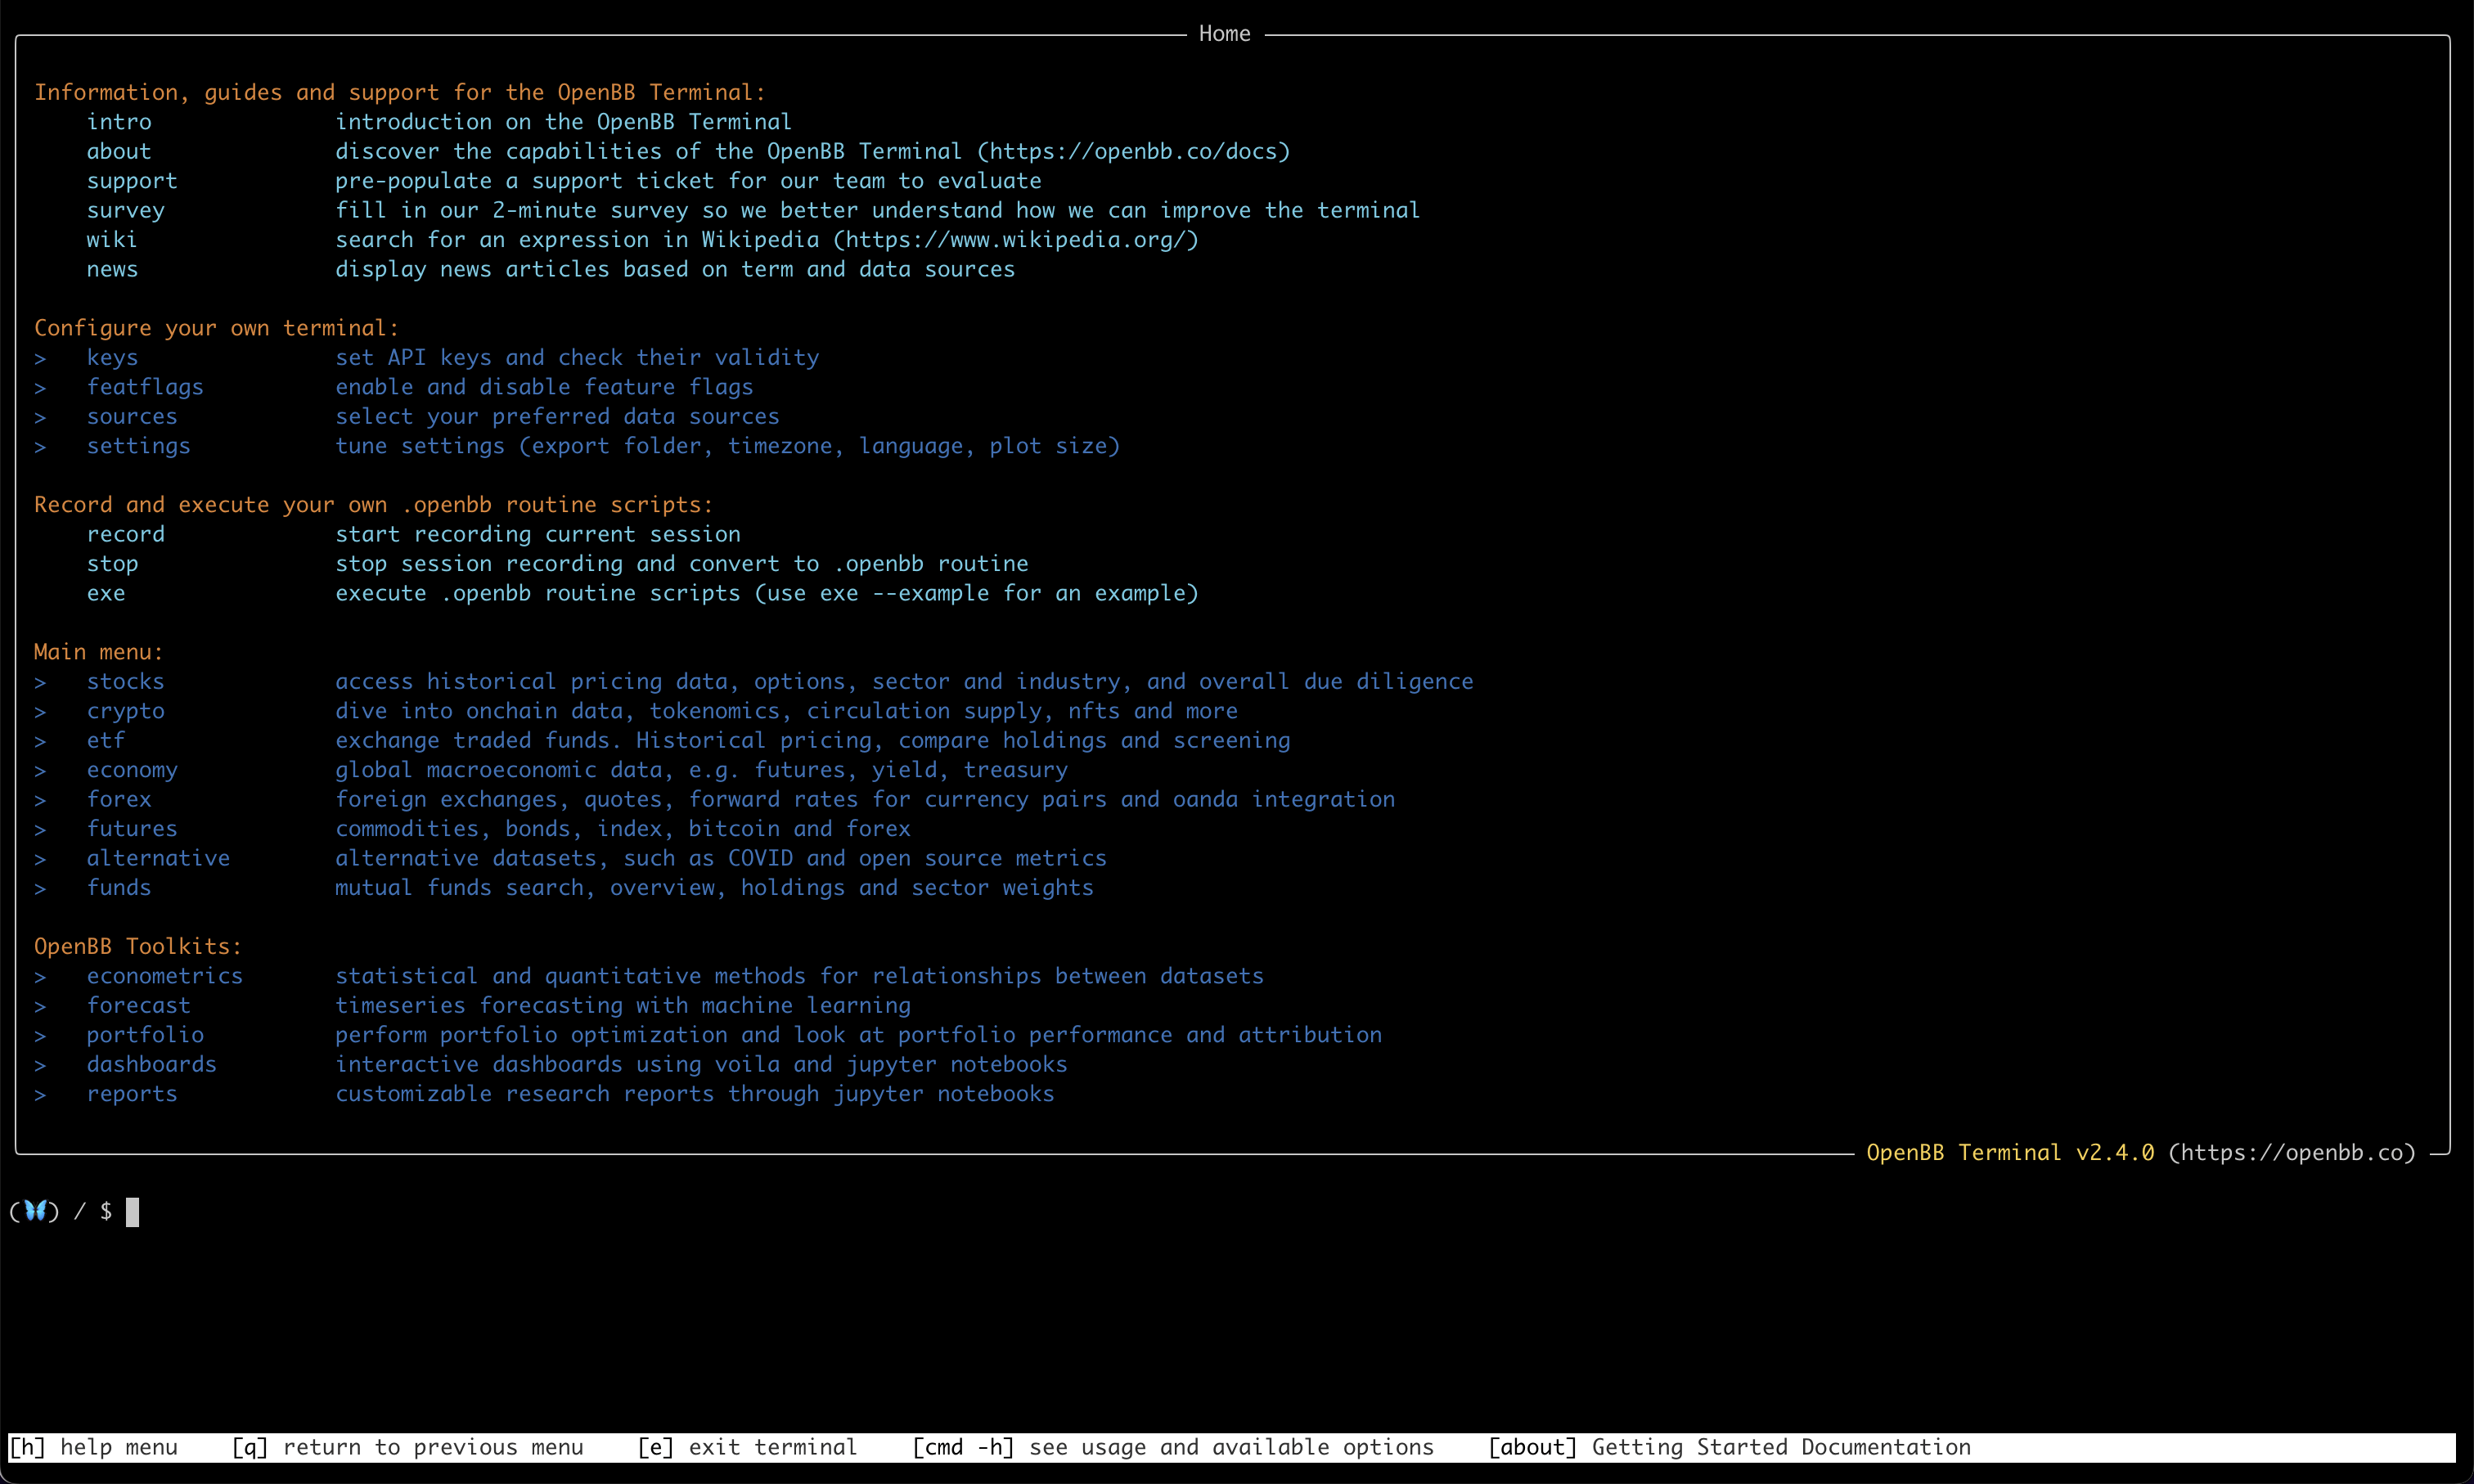Viewport: 2474px width, 1484px height.
Task: Click '[q] return to previous menu' hint
Action: pos(408,1447)
